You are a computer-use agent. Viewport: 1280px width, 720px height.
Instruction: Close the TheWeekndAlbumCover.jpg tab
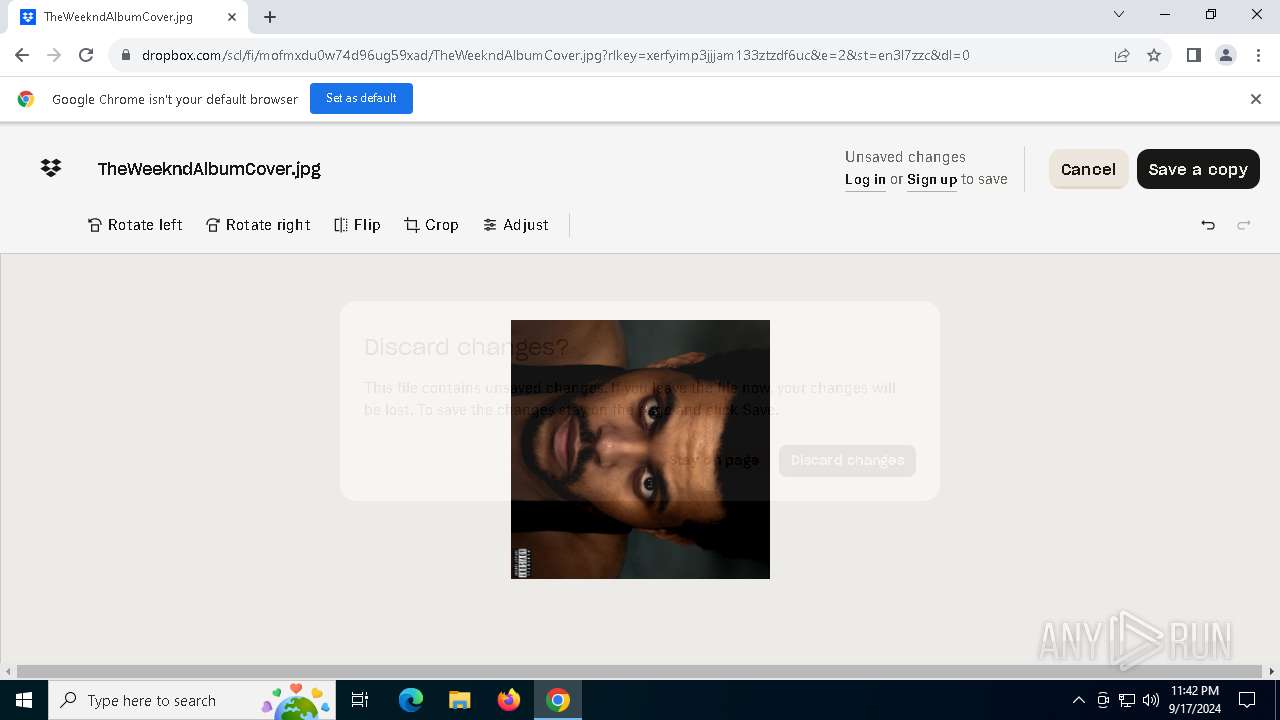pyautogui.click(x=232, y=17)
